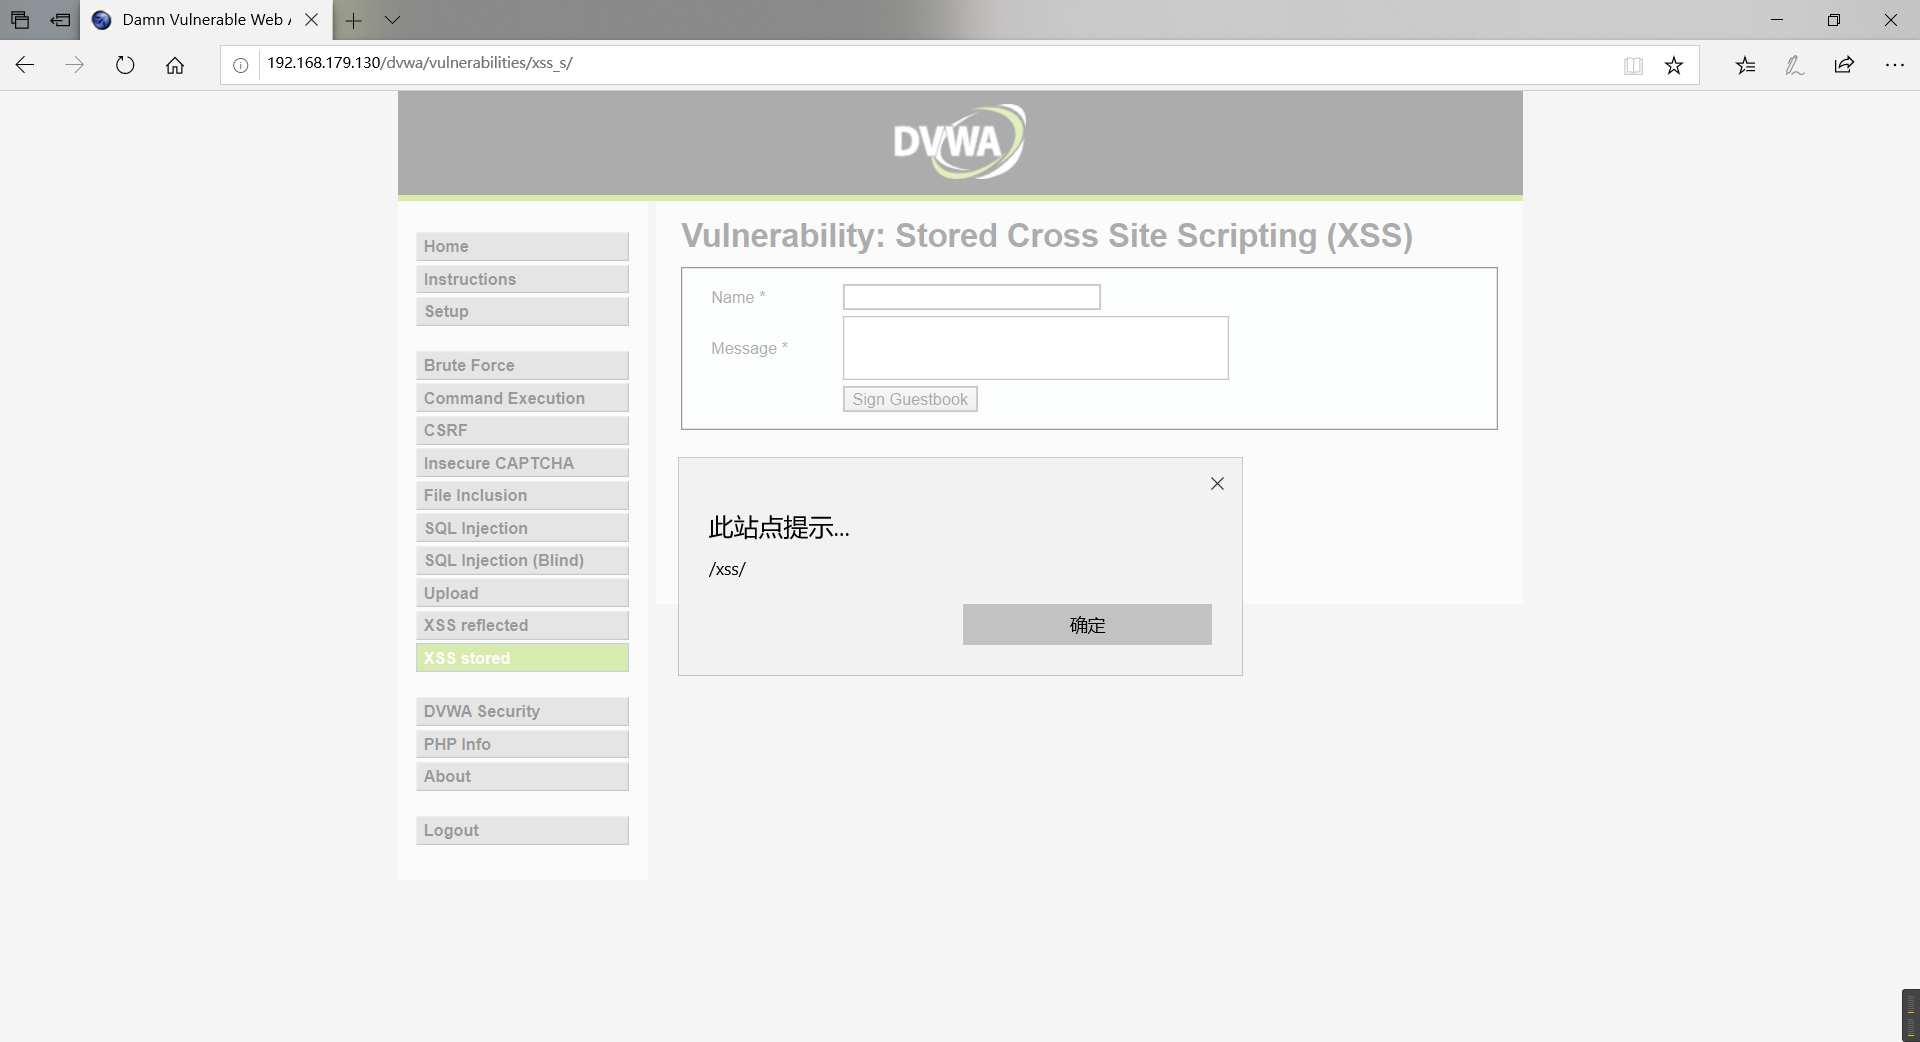Viewport: 1920px width, 1042px height.
Task: Click Logout in the sidebar
Action: click(x=522, y=830)
